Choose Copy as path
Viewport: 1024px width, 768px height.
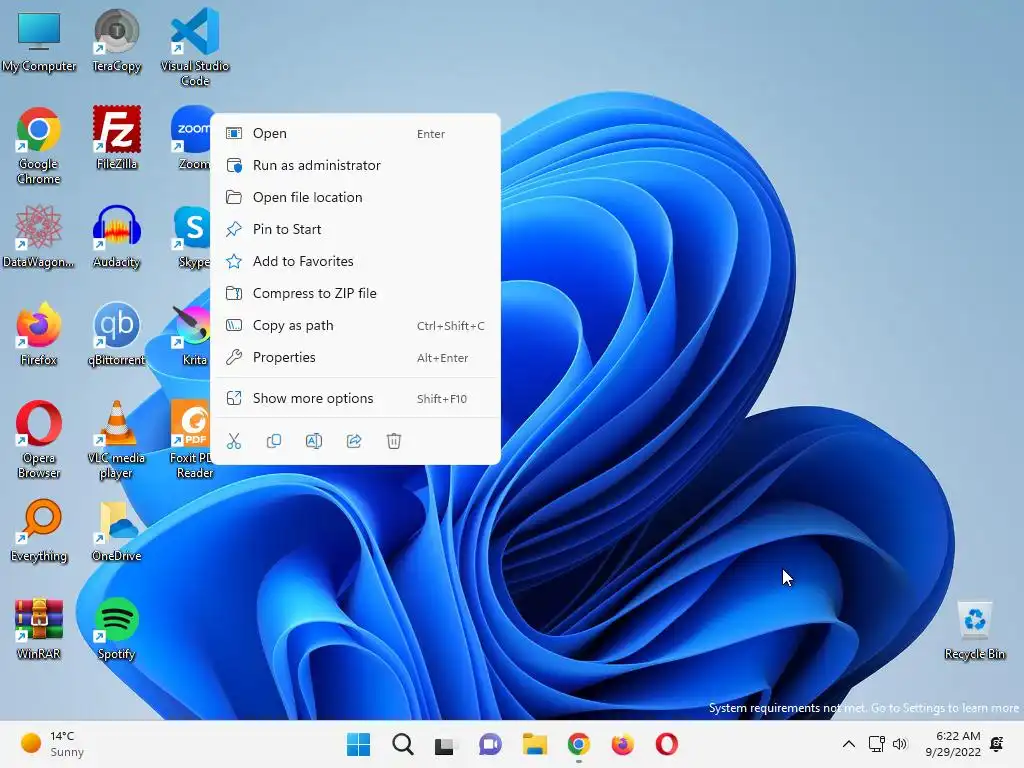355,325
